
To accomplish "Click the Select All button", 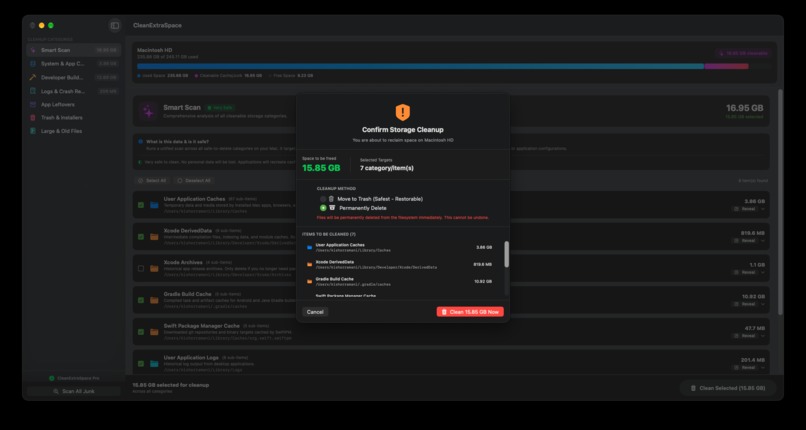I will 152,181.
